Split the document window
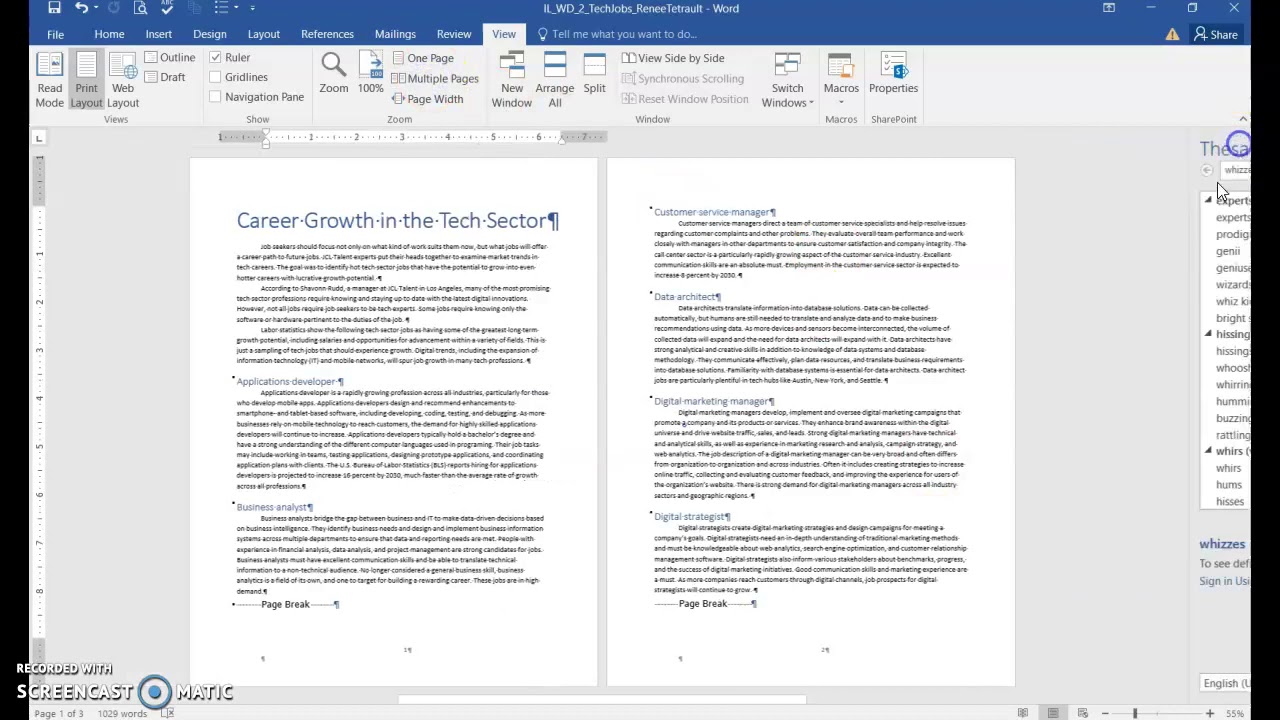Image resolution: width=1280 pixels, height=720 pixels. [x=594, y=74]
